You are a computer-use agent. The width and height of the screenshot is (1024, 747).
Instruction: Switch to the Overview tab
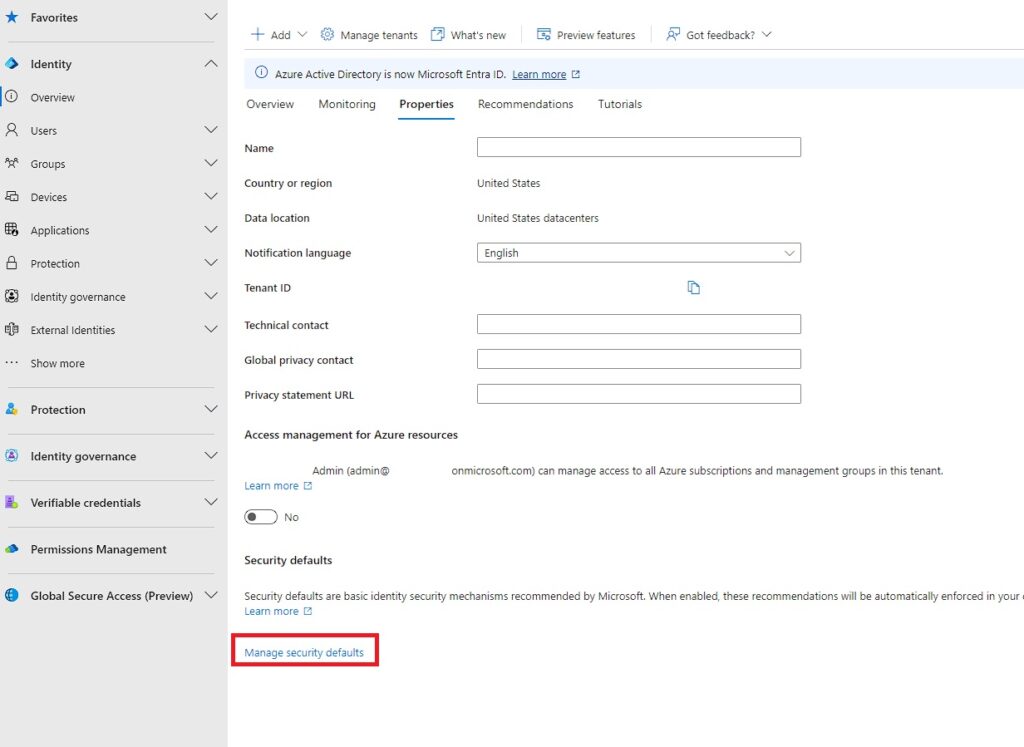click(x=270, y=104)
